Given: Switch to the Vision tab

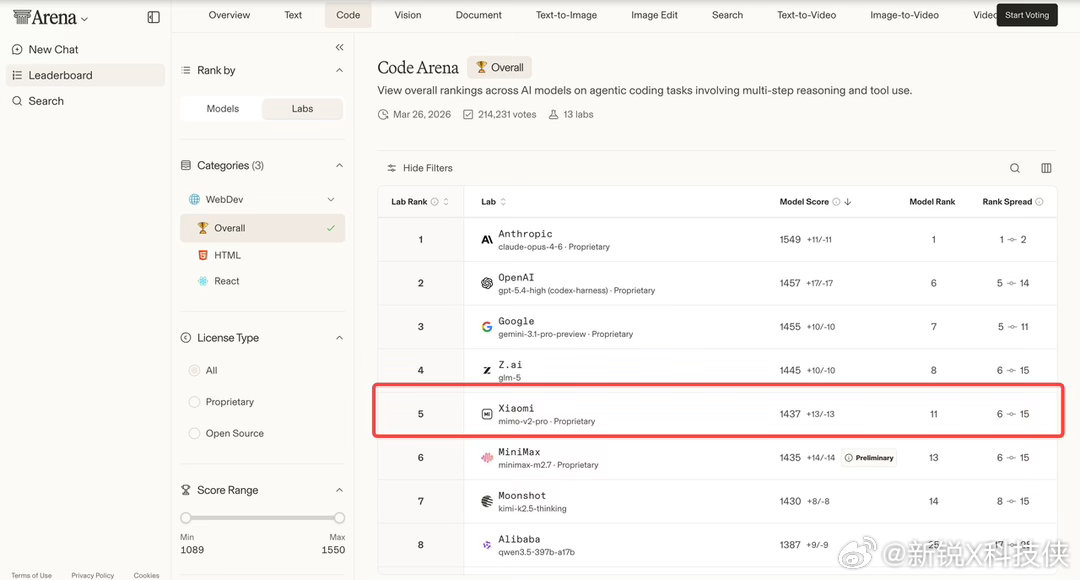Looking at the screenshot, I should click(x=408, y=15).
